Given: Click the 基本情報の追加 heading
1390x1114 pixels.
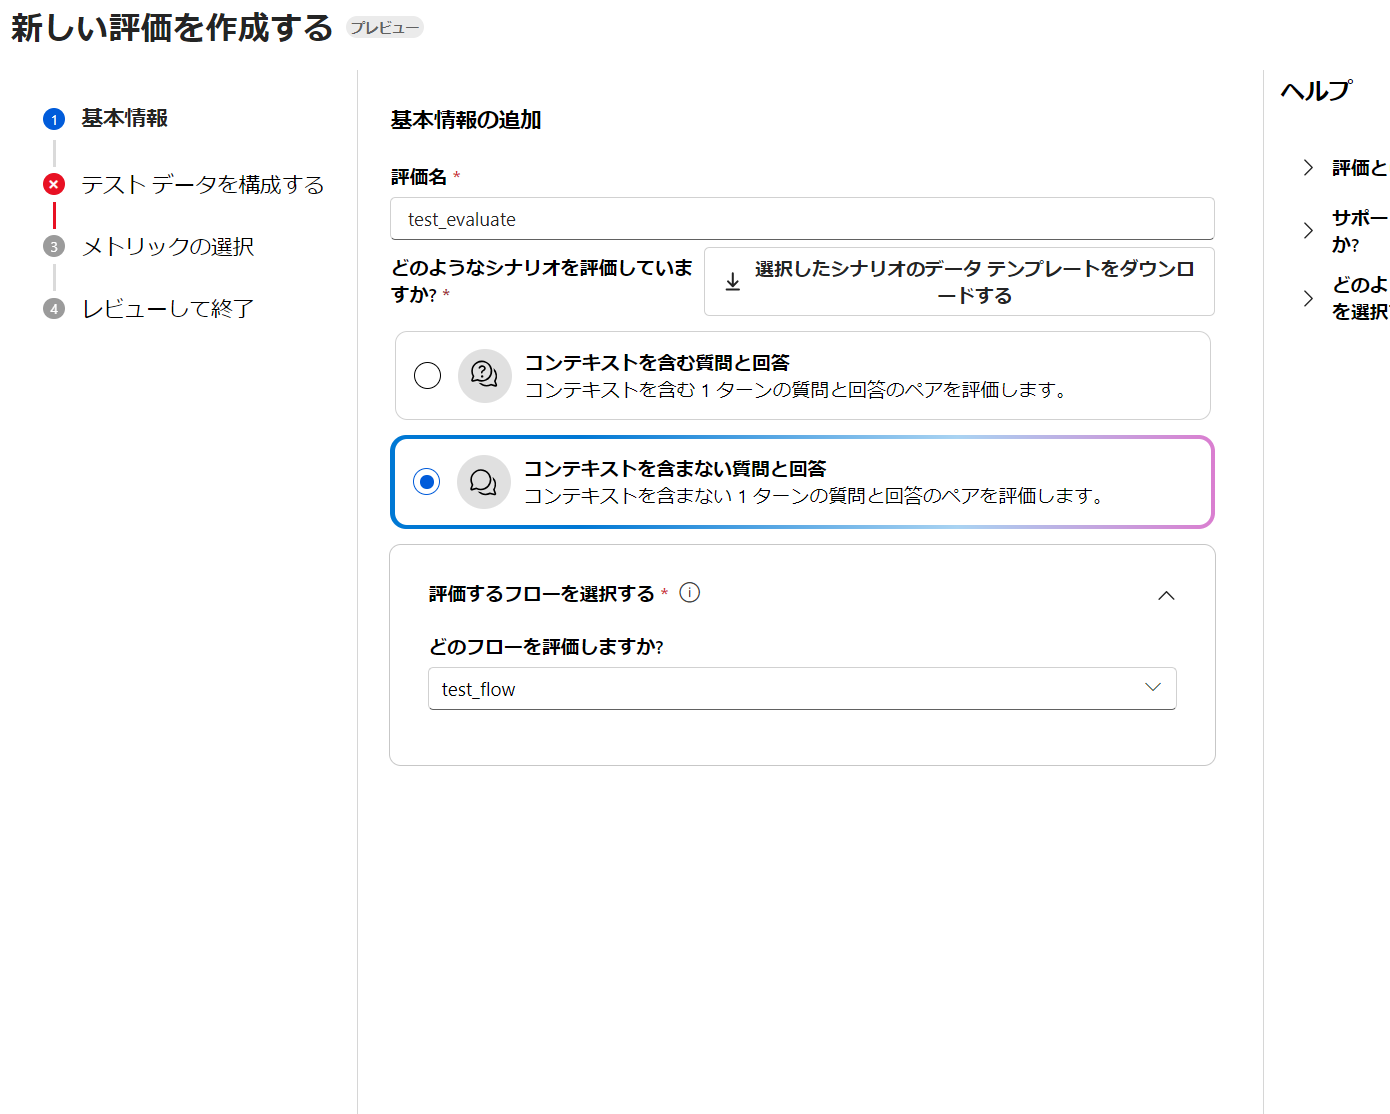Looking at the screenshot, I should pos(466,120).
